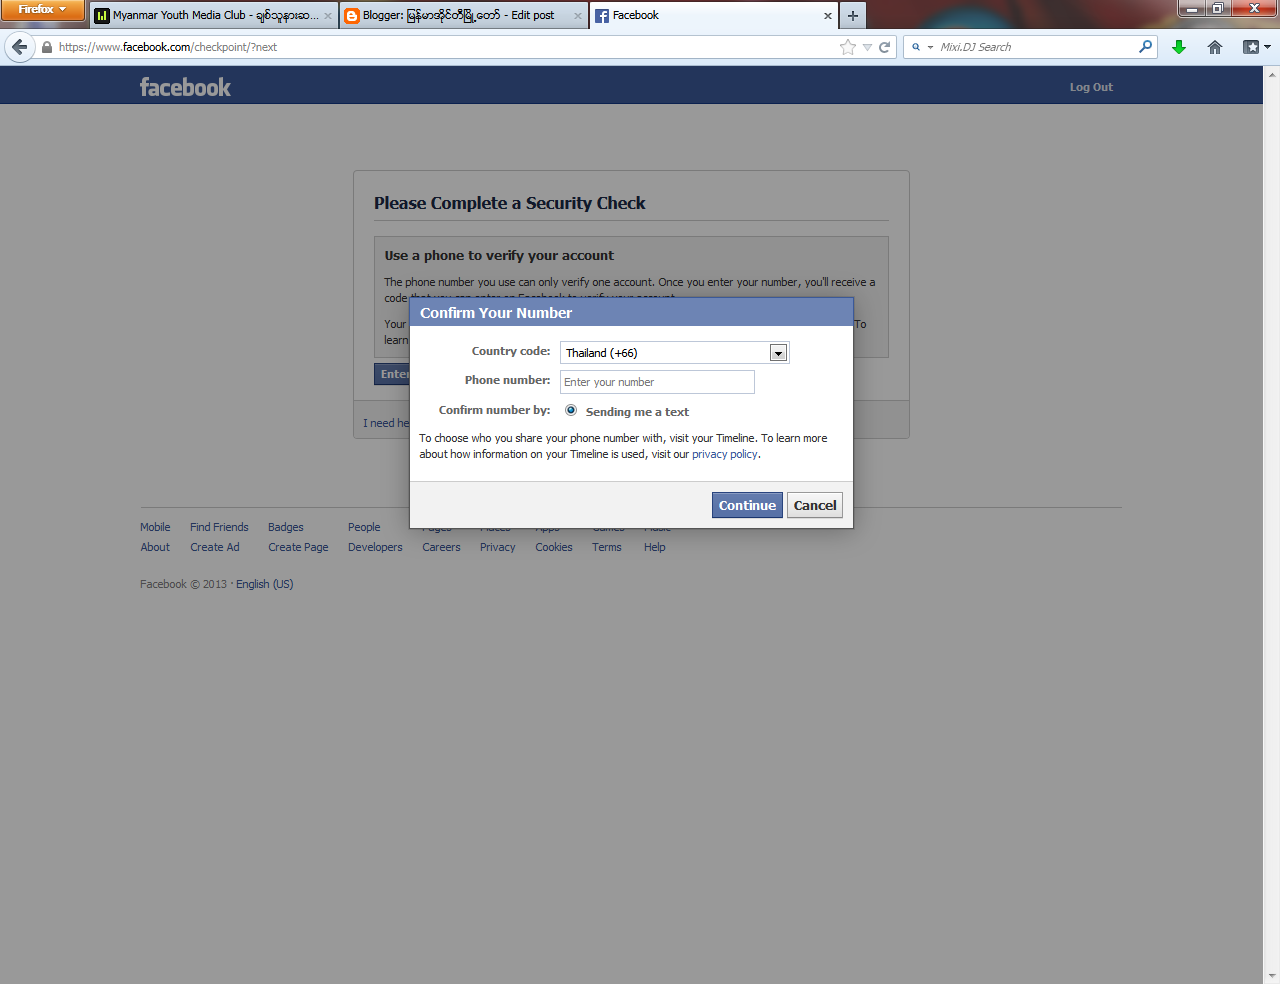Close the Facebook tab
The image size is (1280, 984).
pyautogui.click(x=828, y=16)
